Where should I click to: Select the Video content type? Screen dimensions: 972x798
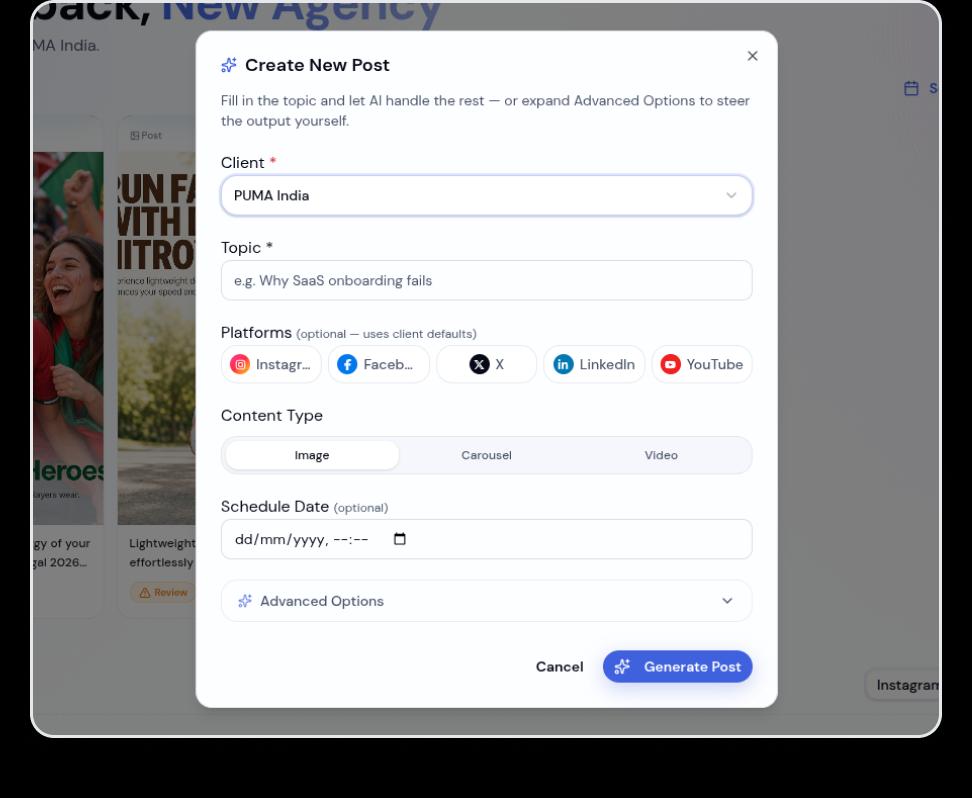(661, 455)
